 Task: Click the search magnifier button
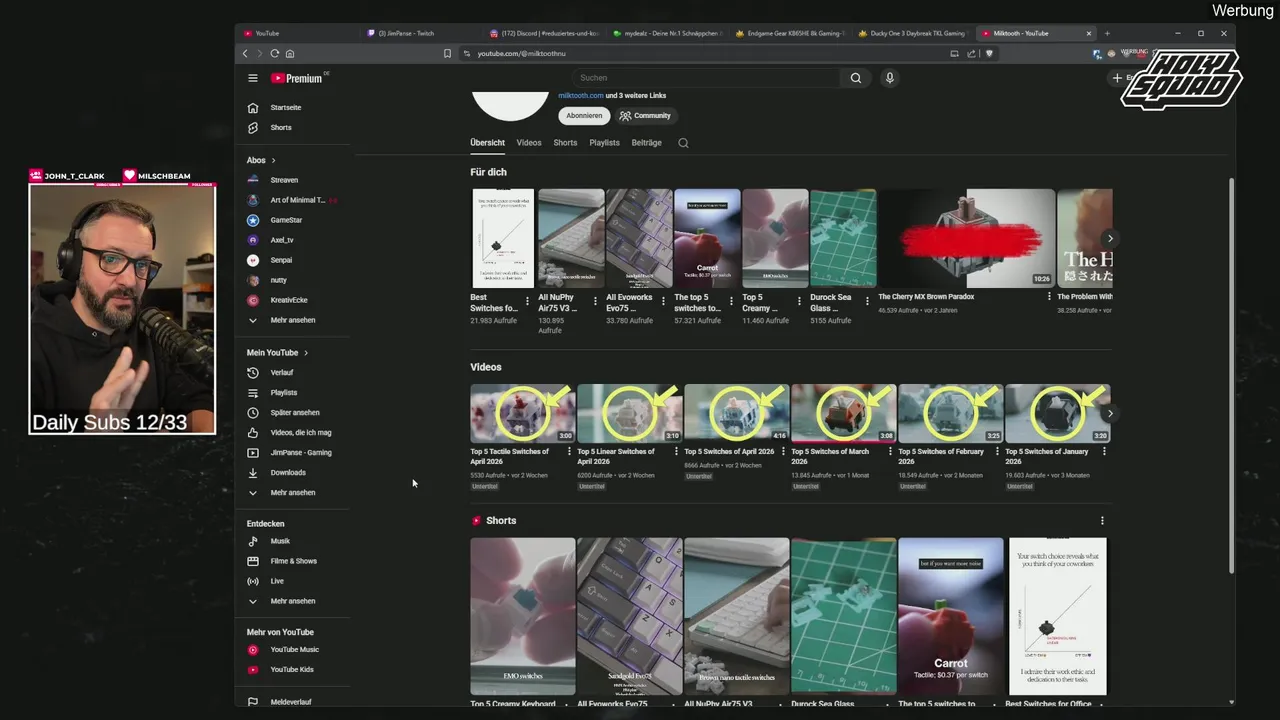[x=856, y=78]
